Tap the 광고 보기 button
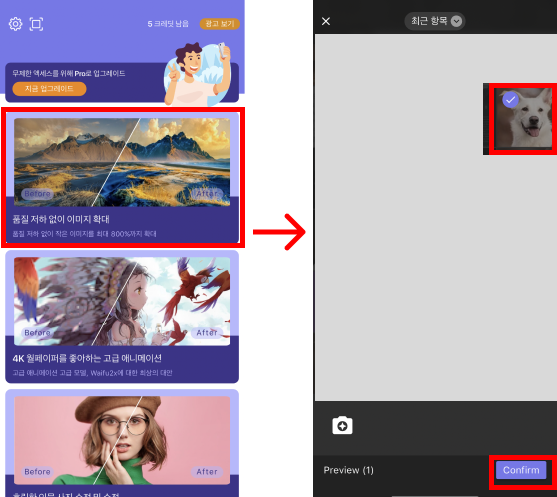The width and height of the screenshot is (557, 497). click(x=220, y=23)
